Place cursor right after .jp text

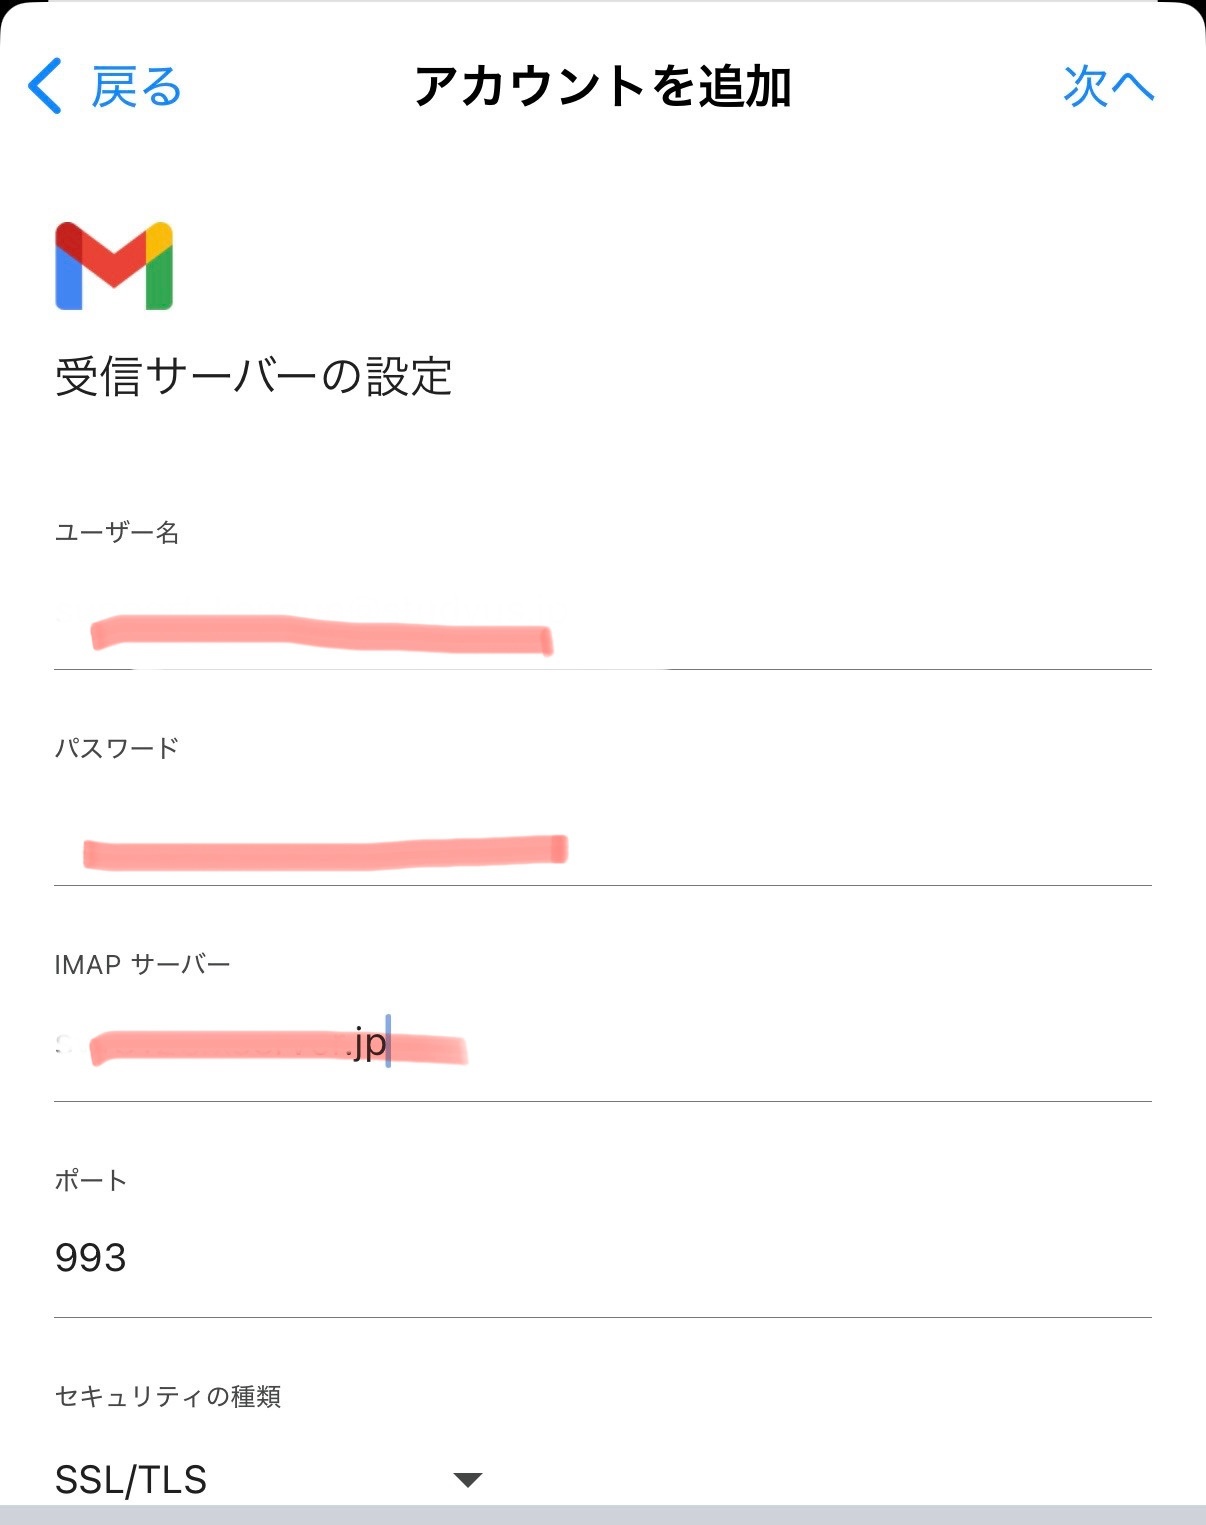[388, 1042]
